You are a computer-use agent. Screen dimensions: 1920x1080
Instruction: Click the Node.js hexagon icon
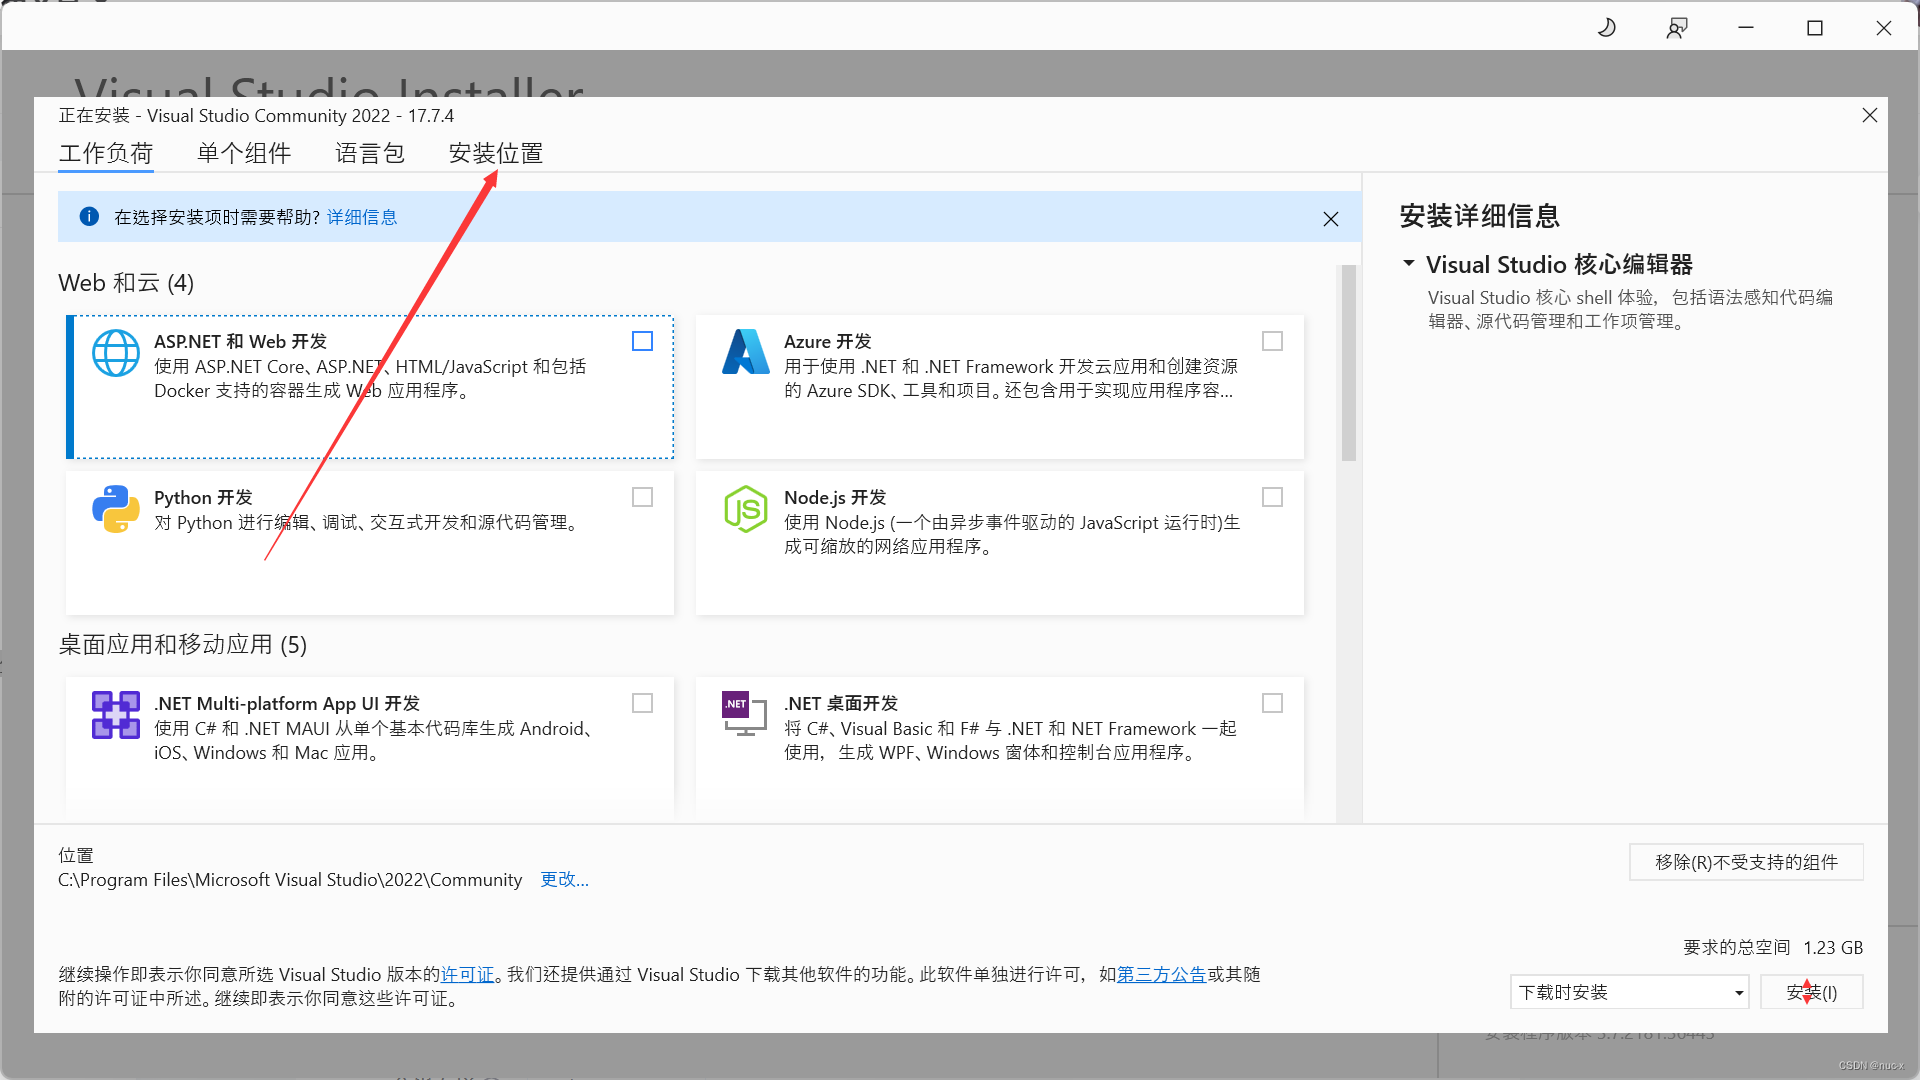tap(745, 509)
